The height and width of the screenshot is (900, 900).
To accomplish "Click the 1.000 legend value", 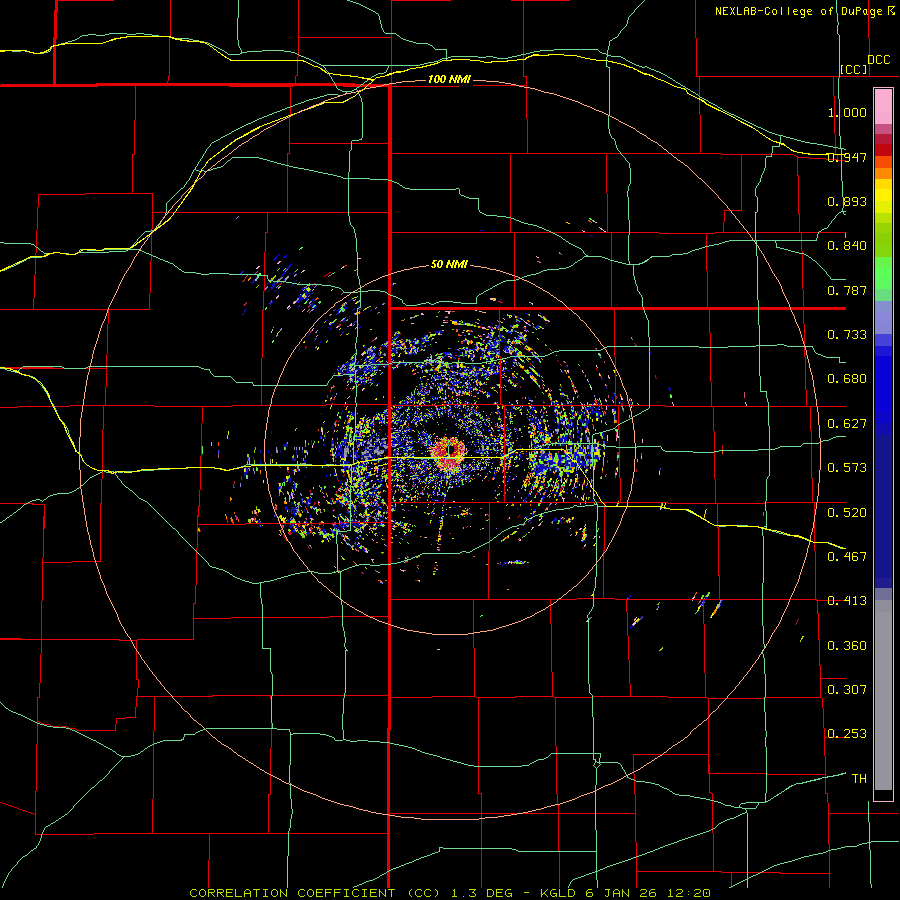I will [847, 112].
